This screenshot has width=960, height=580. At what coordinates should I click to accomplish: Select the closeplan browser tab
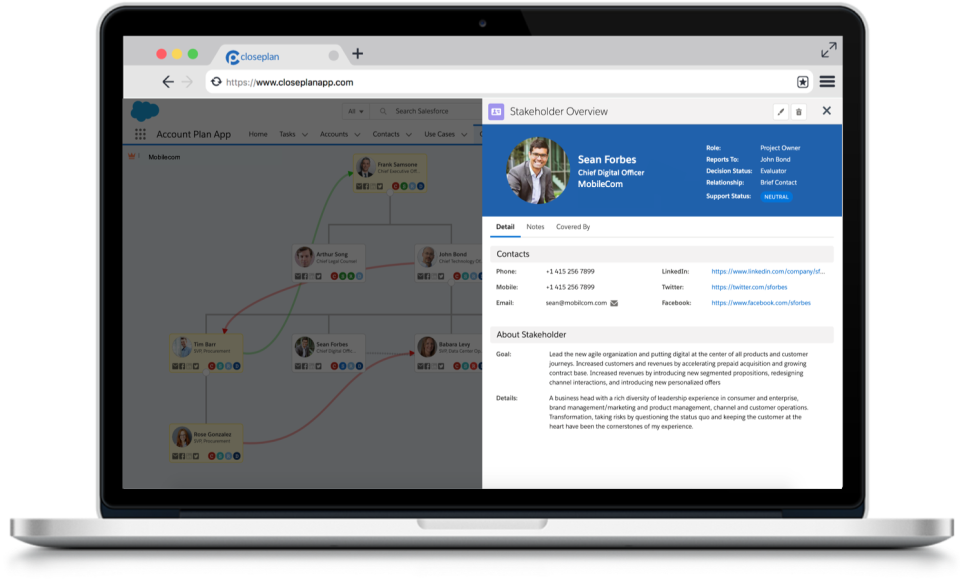[279, 56]
